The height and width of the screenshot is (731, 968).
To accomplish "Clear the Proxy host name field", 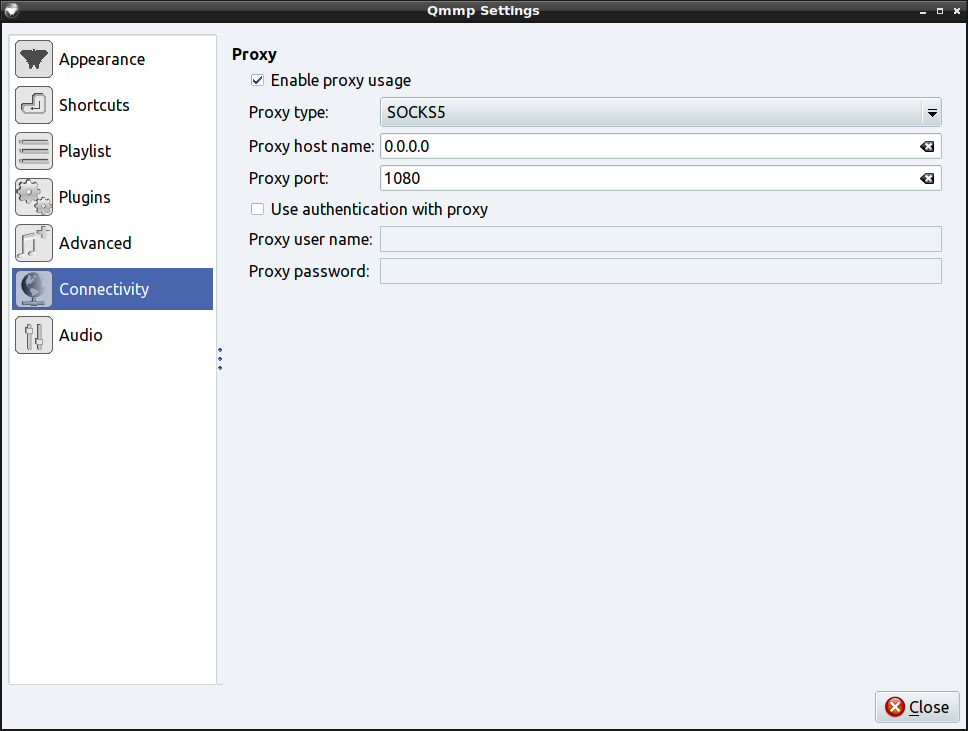I will tap(927, 147).
